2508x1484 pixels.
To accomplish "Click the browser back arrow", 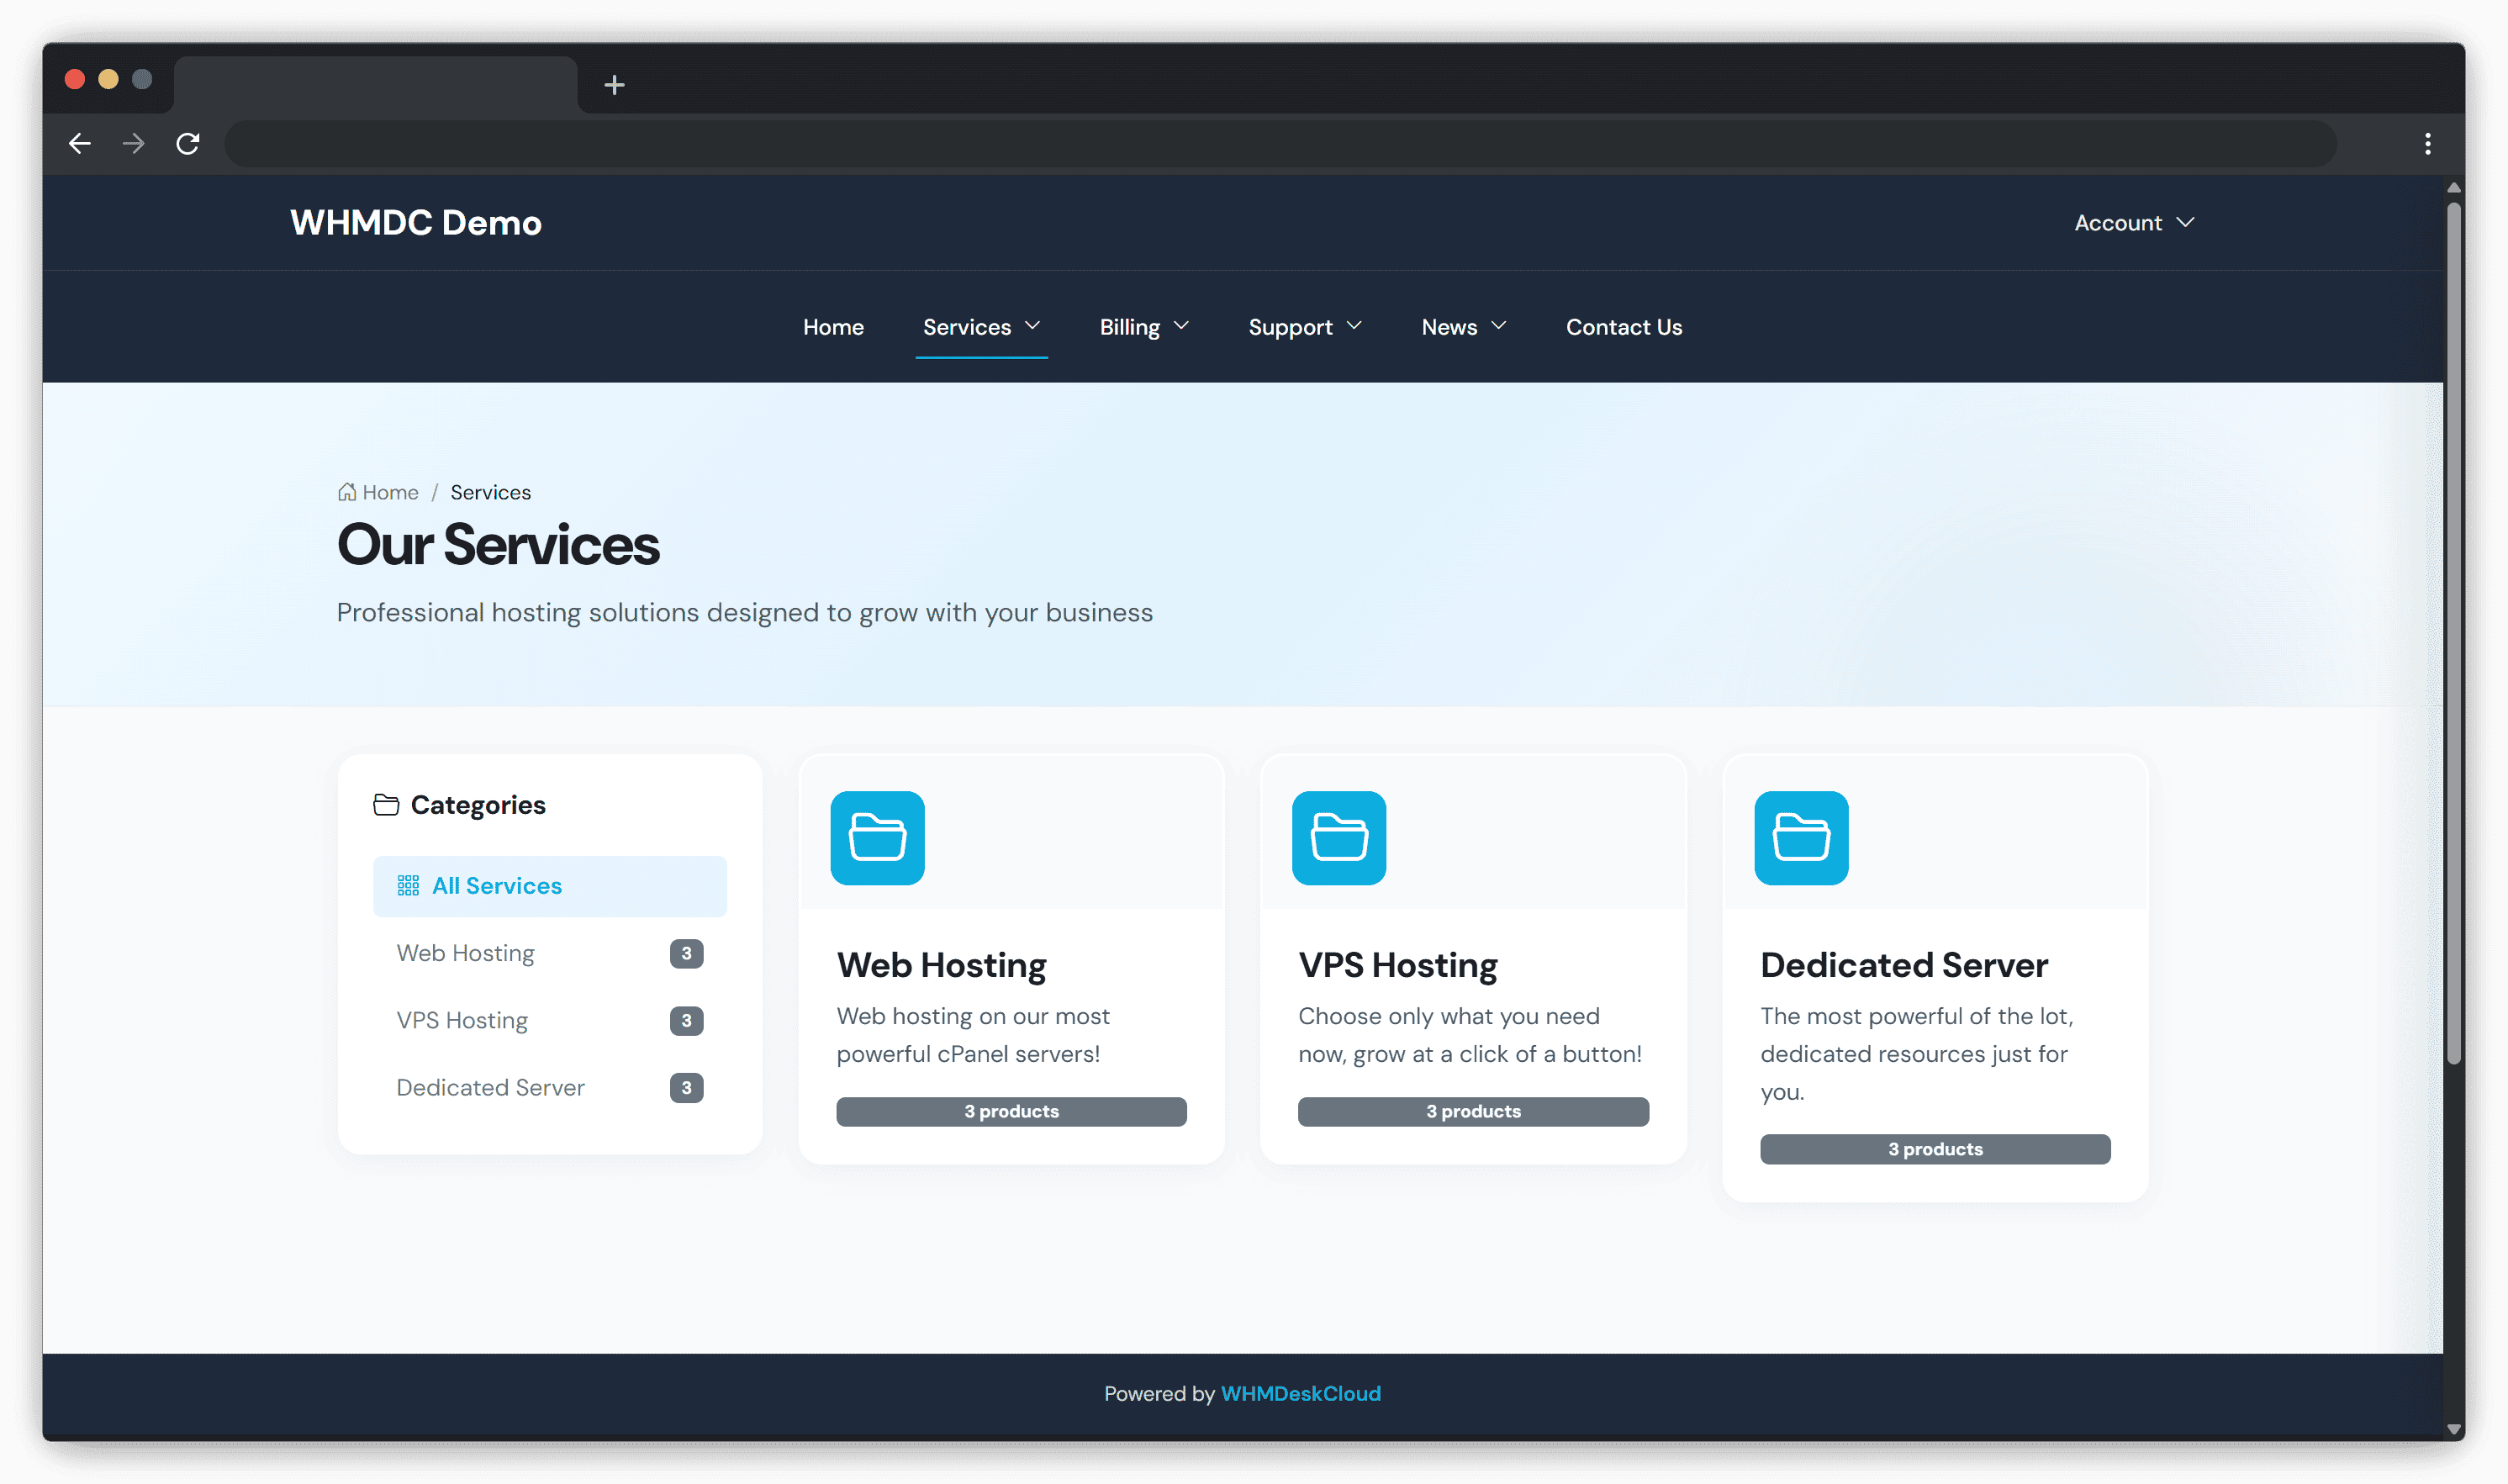I will [79, 143].
